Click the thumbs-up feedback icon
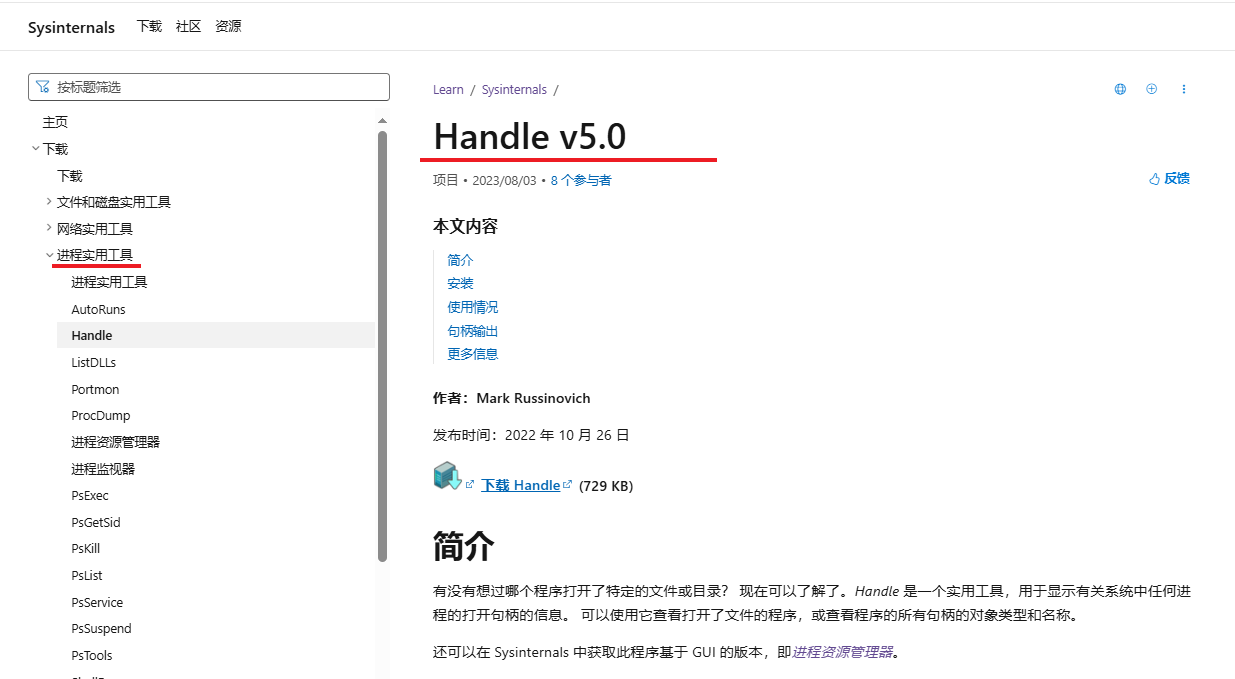The image size is (1235, 679). [x=1154, y=179]
